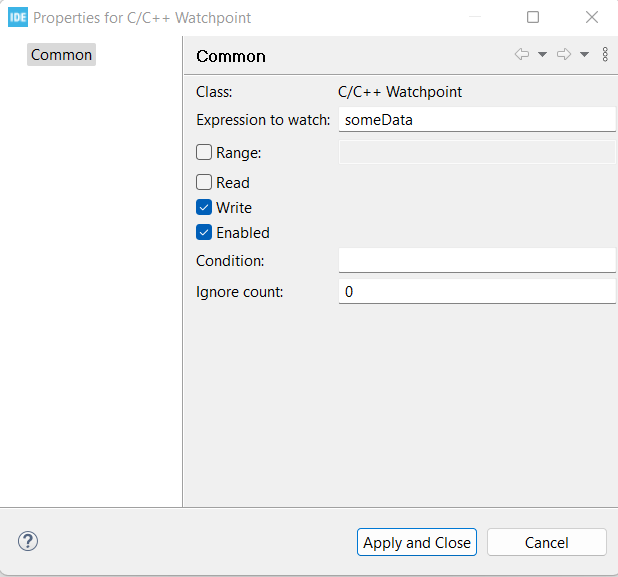Click the disabled Range value field
The width and height of the screenshot is (618, 577).
(x=476, y=153)
